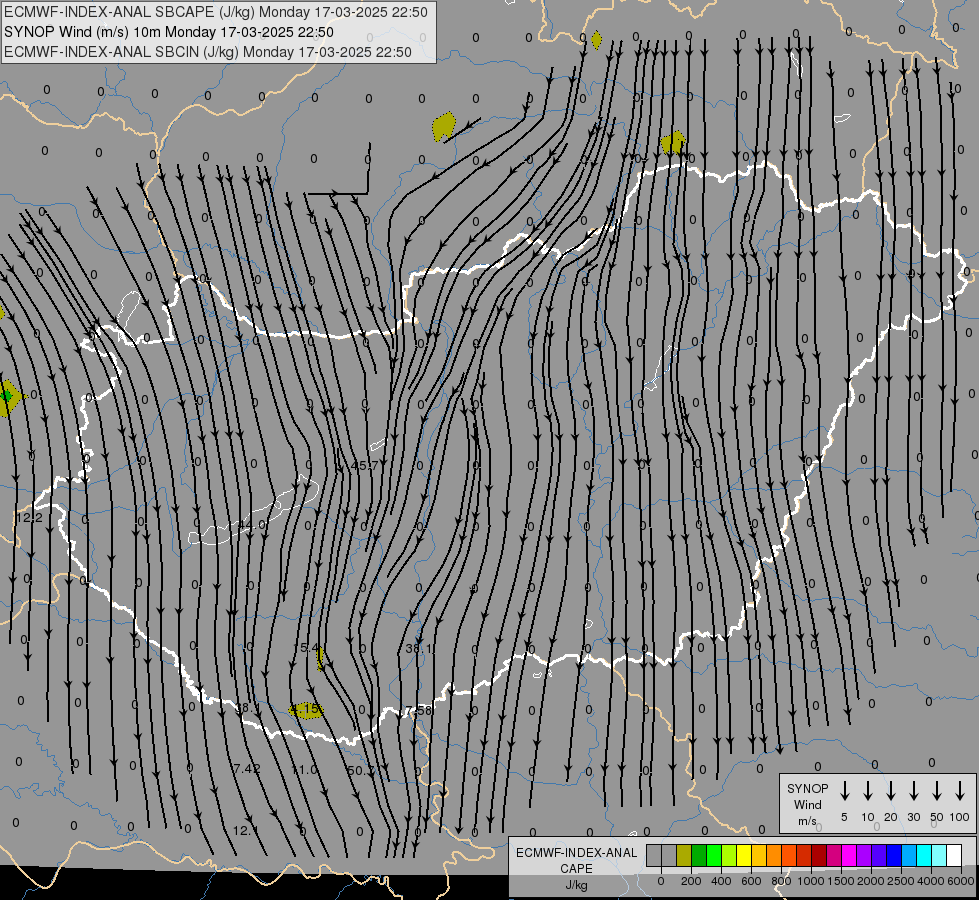This screenshot has height=900, width=979.
Task: Click the 1000 tick label in CAPE legend
Action: [810, 881]
